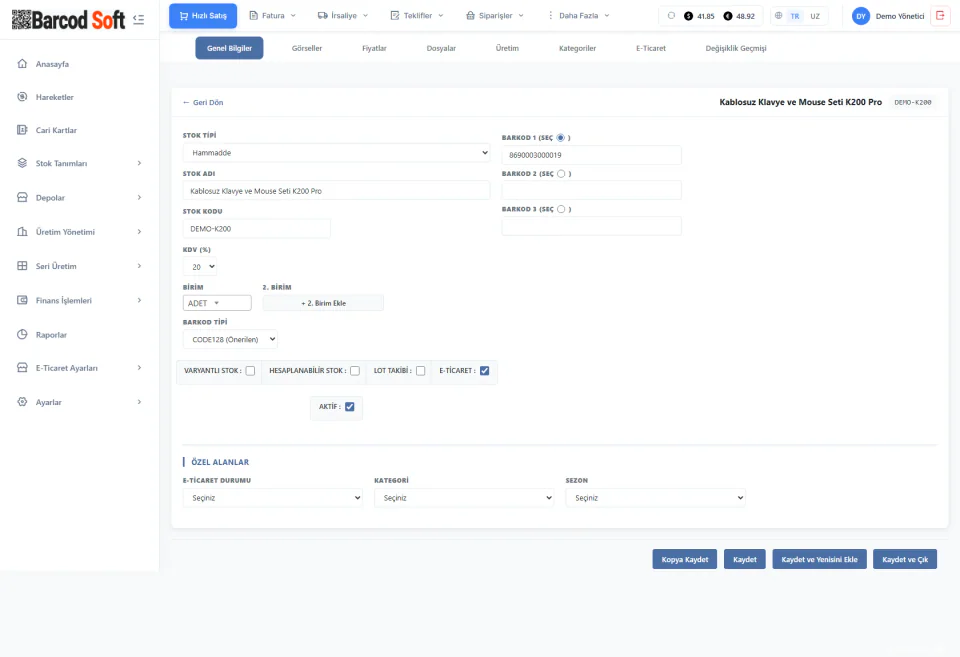Switch to the Görseller tab

[307, 48]
